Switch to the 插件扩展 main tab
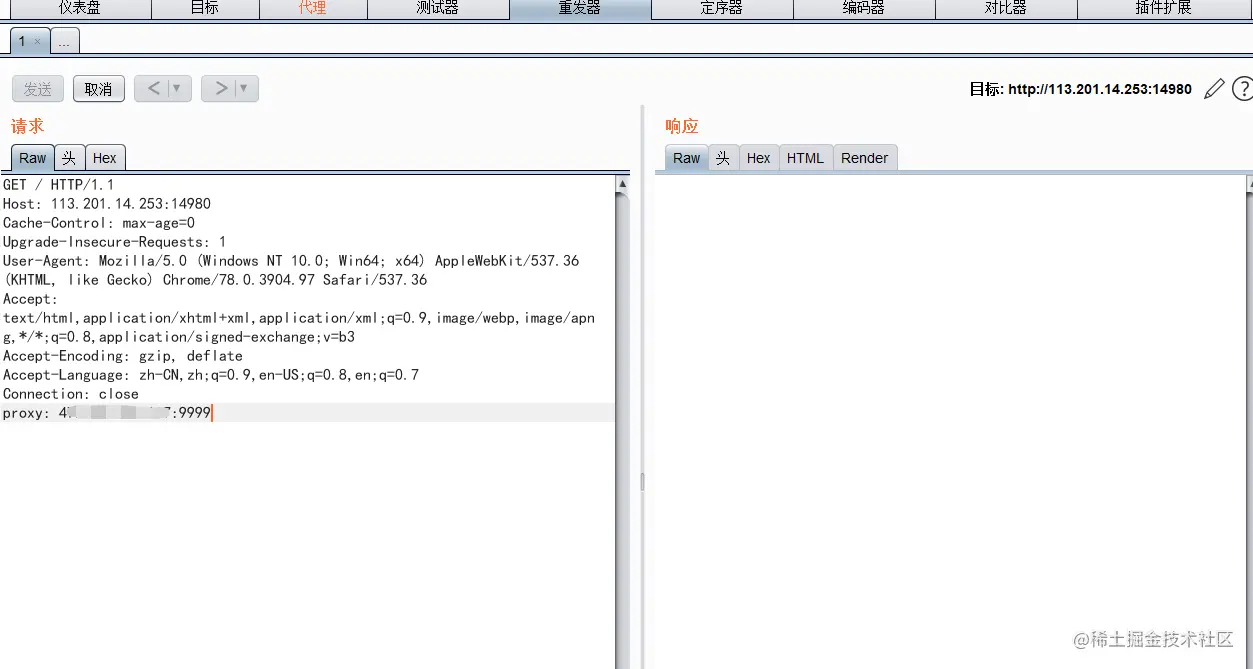 [1164, 8]
